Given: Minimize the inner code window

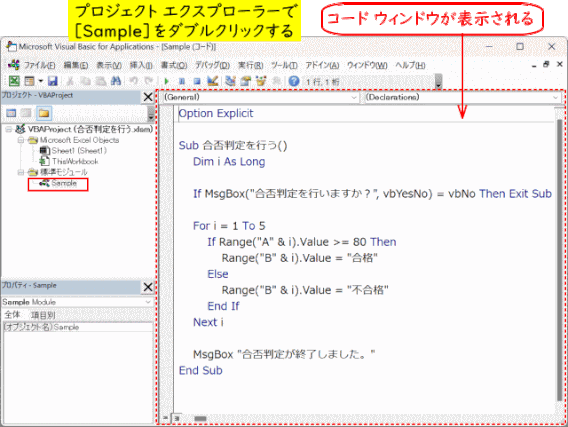Looking at the screenshot, I should point(534,66).
